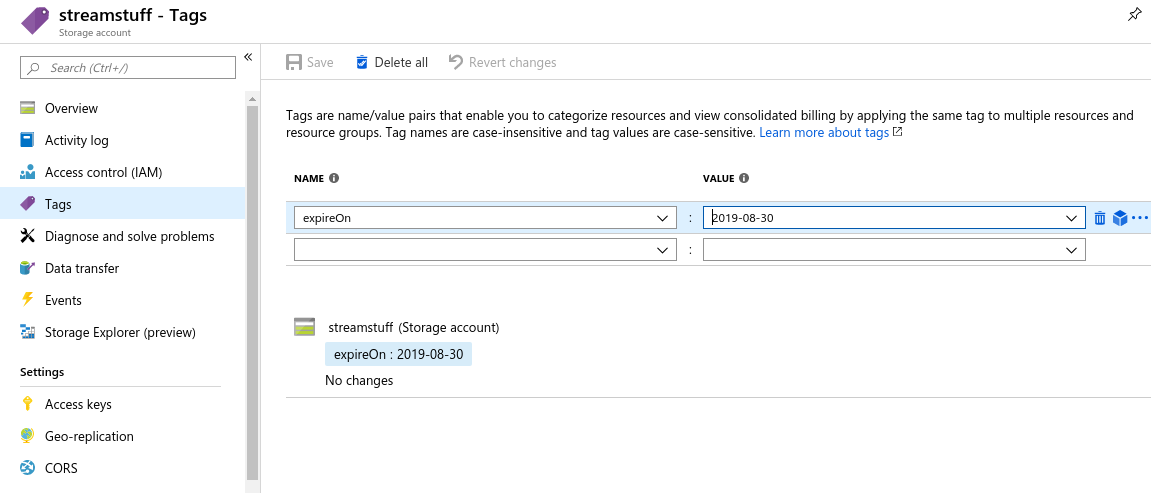Open the Events menu item

pyautogui.click(x=123, y=300)
